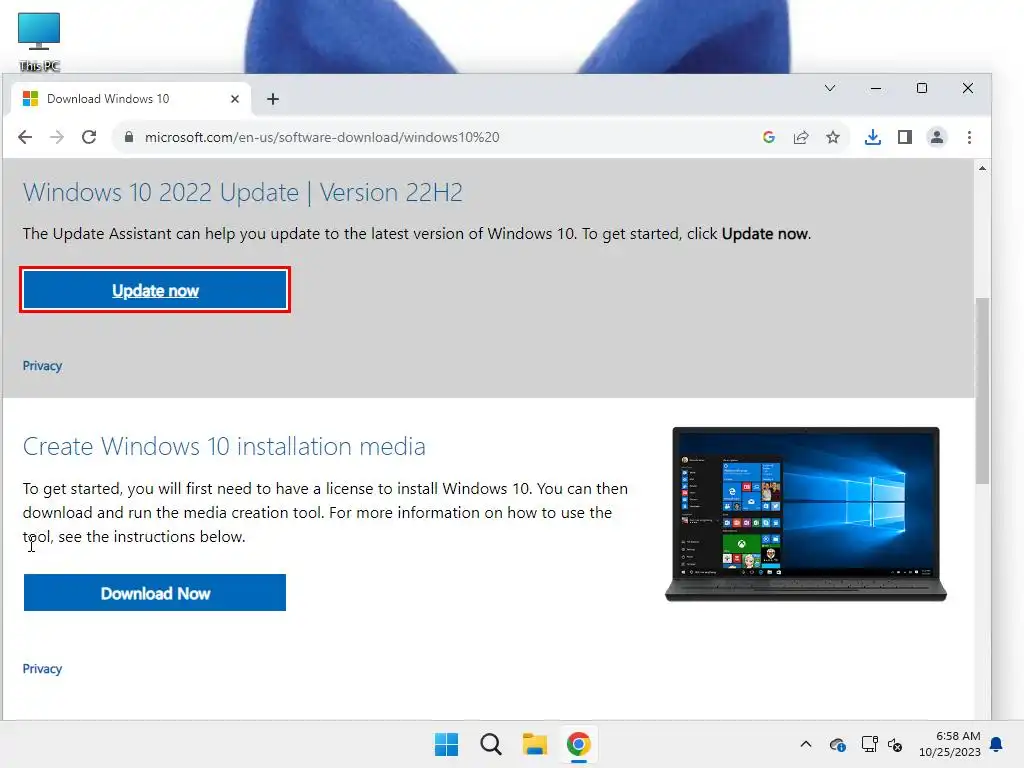Go back using the browser back arrow

coord(25,137)
